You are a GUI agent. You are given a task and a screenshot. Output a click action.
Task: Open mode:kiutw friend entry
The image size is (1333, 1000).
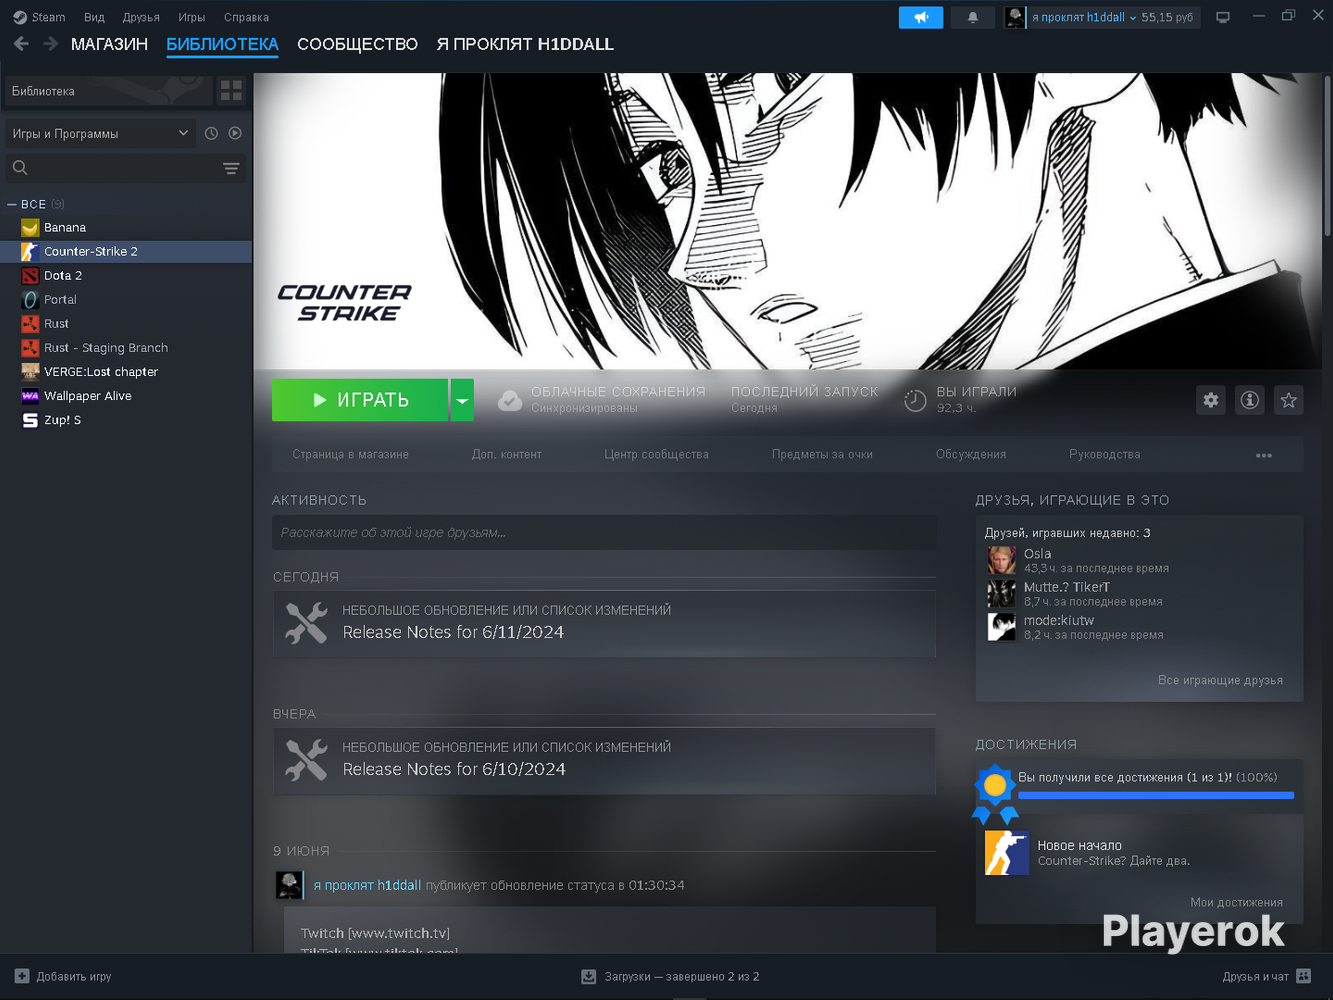click(x=1139, y=627)
